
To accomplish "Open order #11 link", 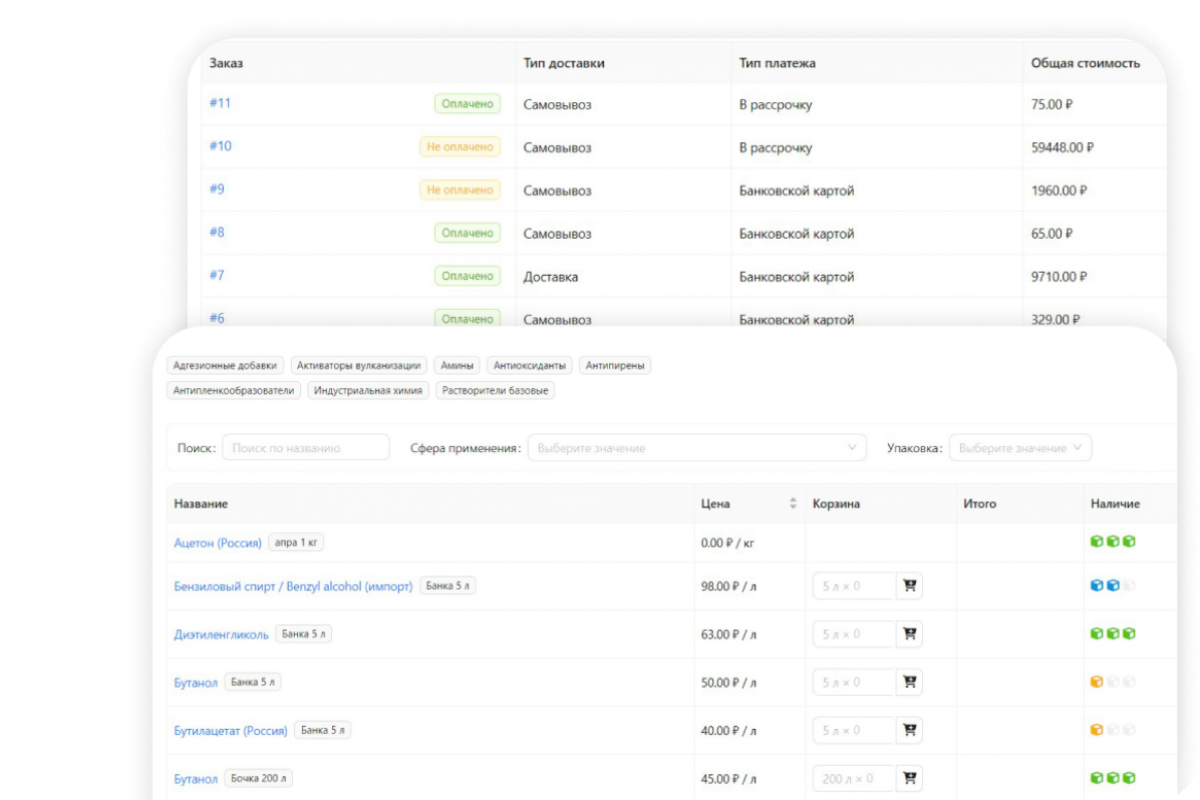I will pyautogui.click(x=220, y=103).
